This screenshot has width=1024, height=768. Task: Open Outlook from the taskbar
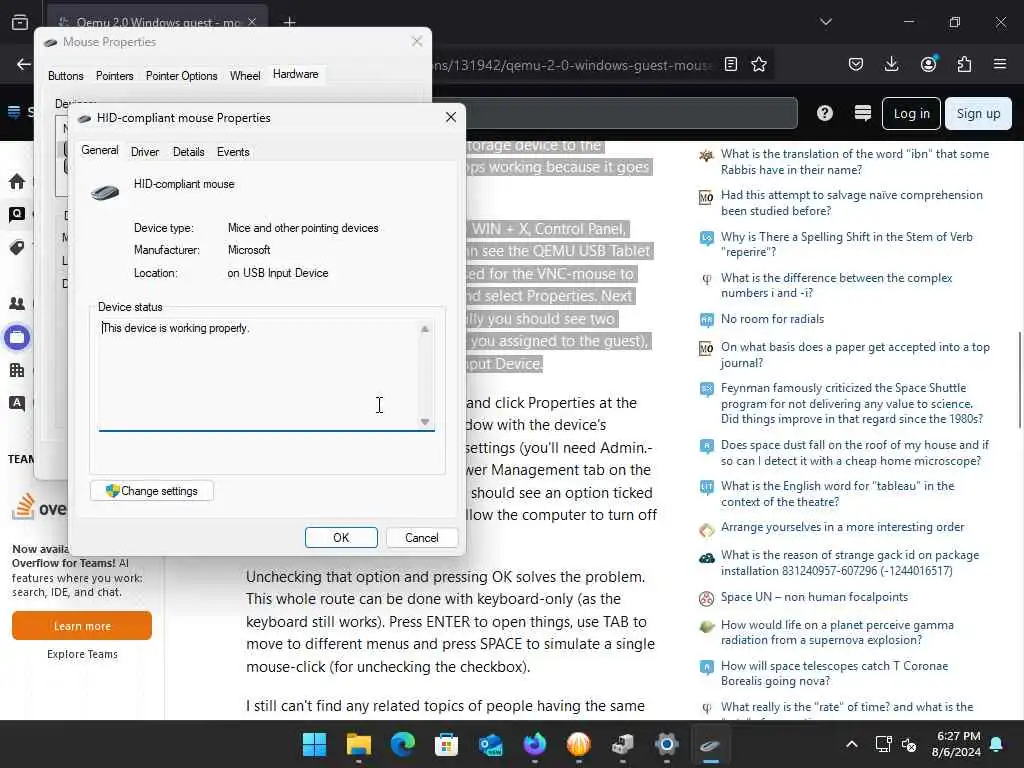[490, 744]
